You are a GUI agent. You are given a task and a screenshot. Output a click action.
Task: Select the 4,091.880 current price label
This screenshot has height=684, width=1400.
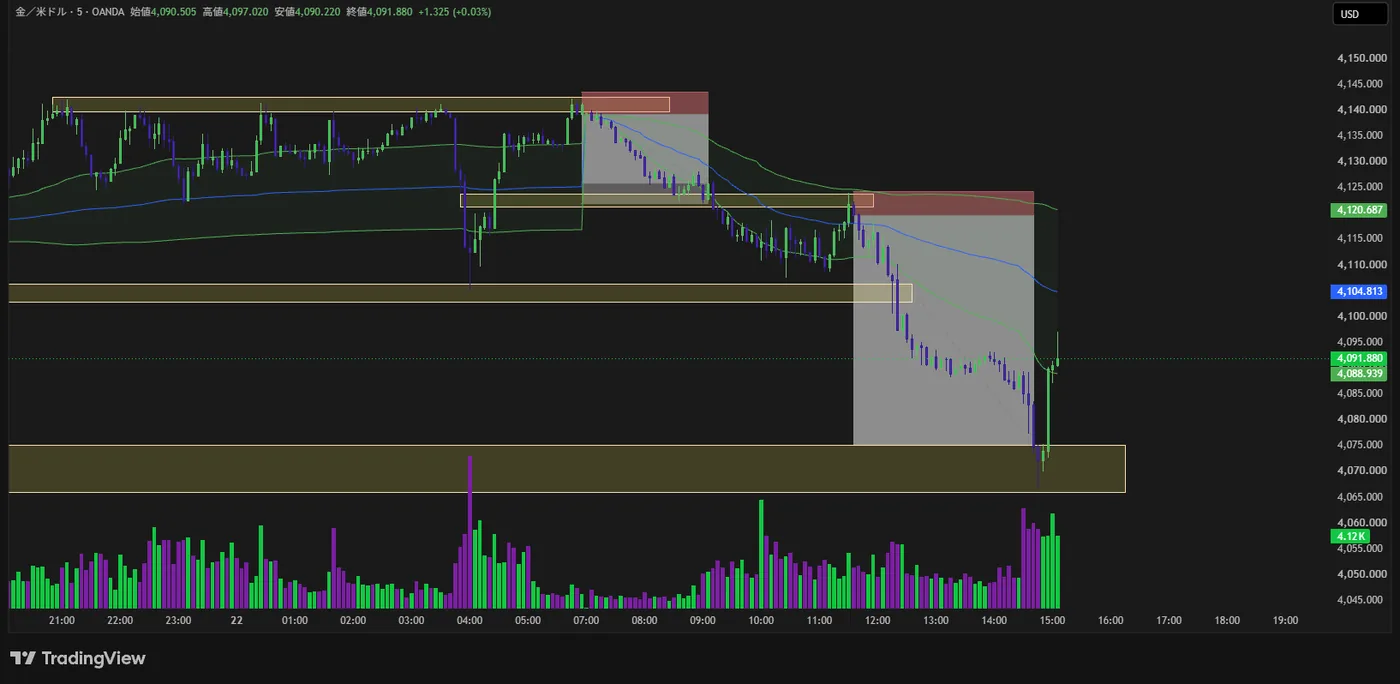click(1357, 359)
